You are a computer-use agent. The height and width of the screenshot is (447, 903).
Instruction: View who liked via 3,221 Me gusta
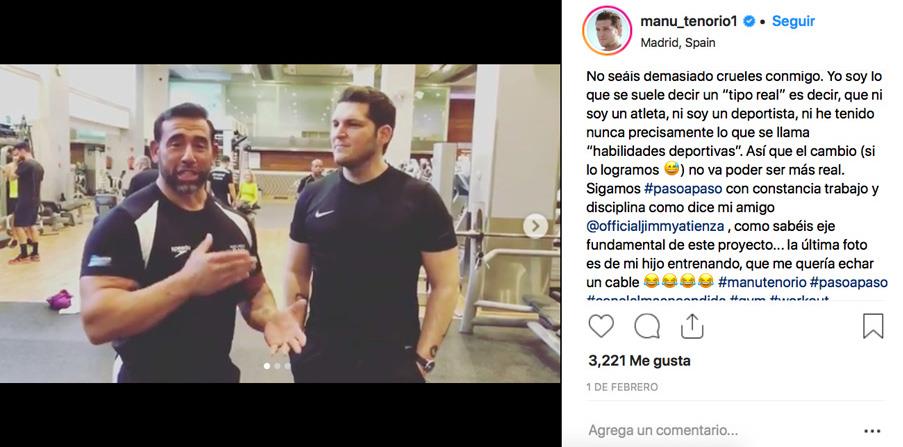(x=639, y=361)
